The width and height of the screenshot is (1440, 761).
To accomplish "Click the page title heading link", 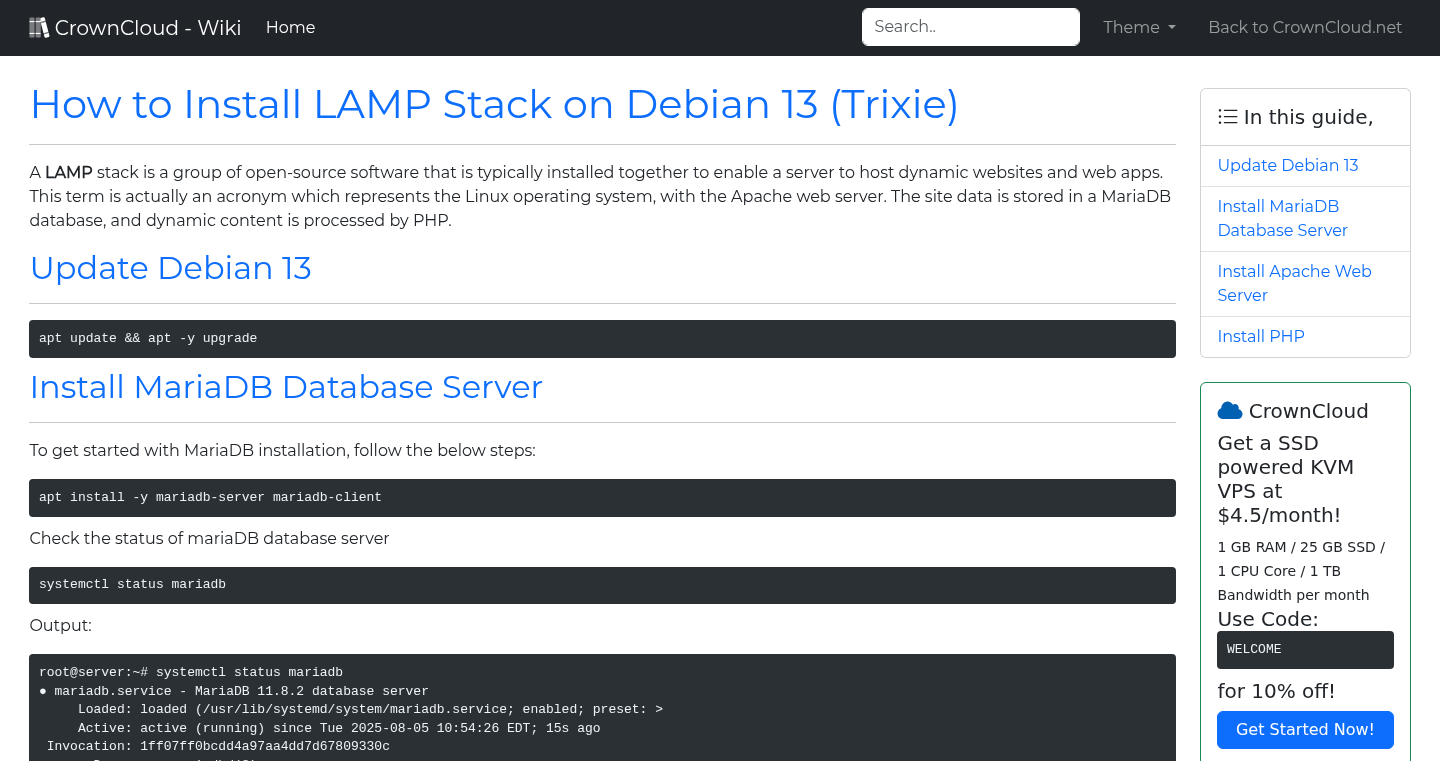I will [x=494, y=104].
